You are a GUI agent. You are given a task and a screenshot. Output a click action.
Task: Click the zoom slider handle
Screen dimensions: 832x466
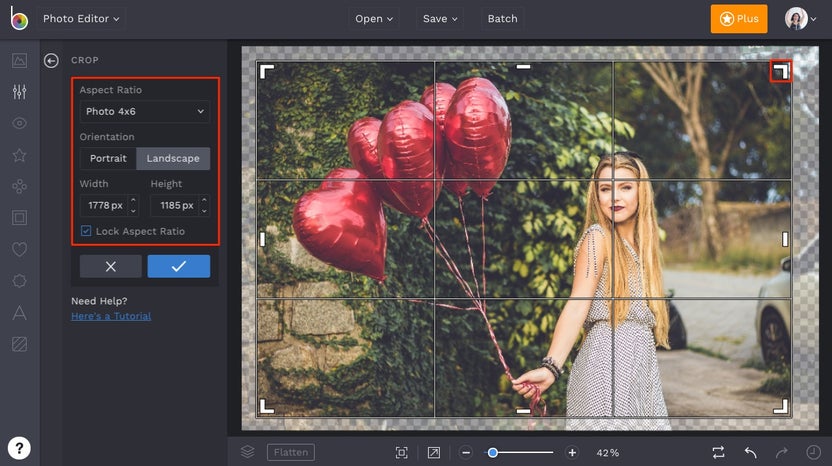[x=492, y=453]
